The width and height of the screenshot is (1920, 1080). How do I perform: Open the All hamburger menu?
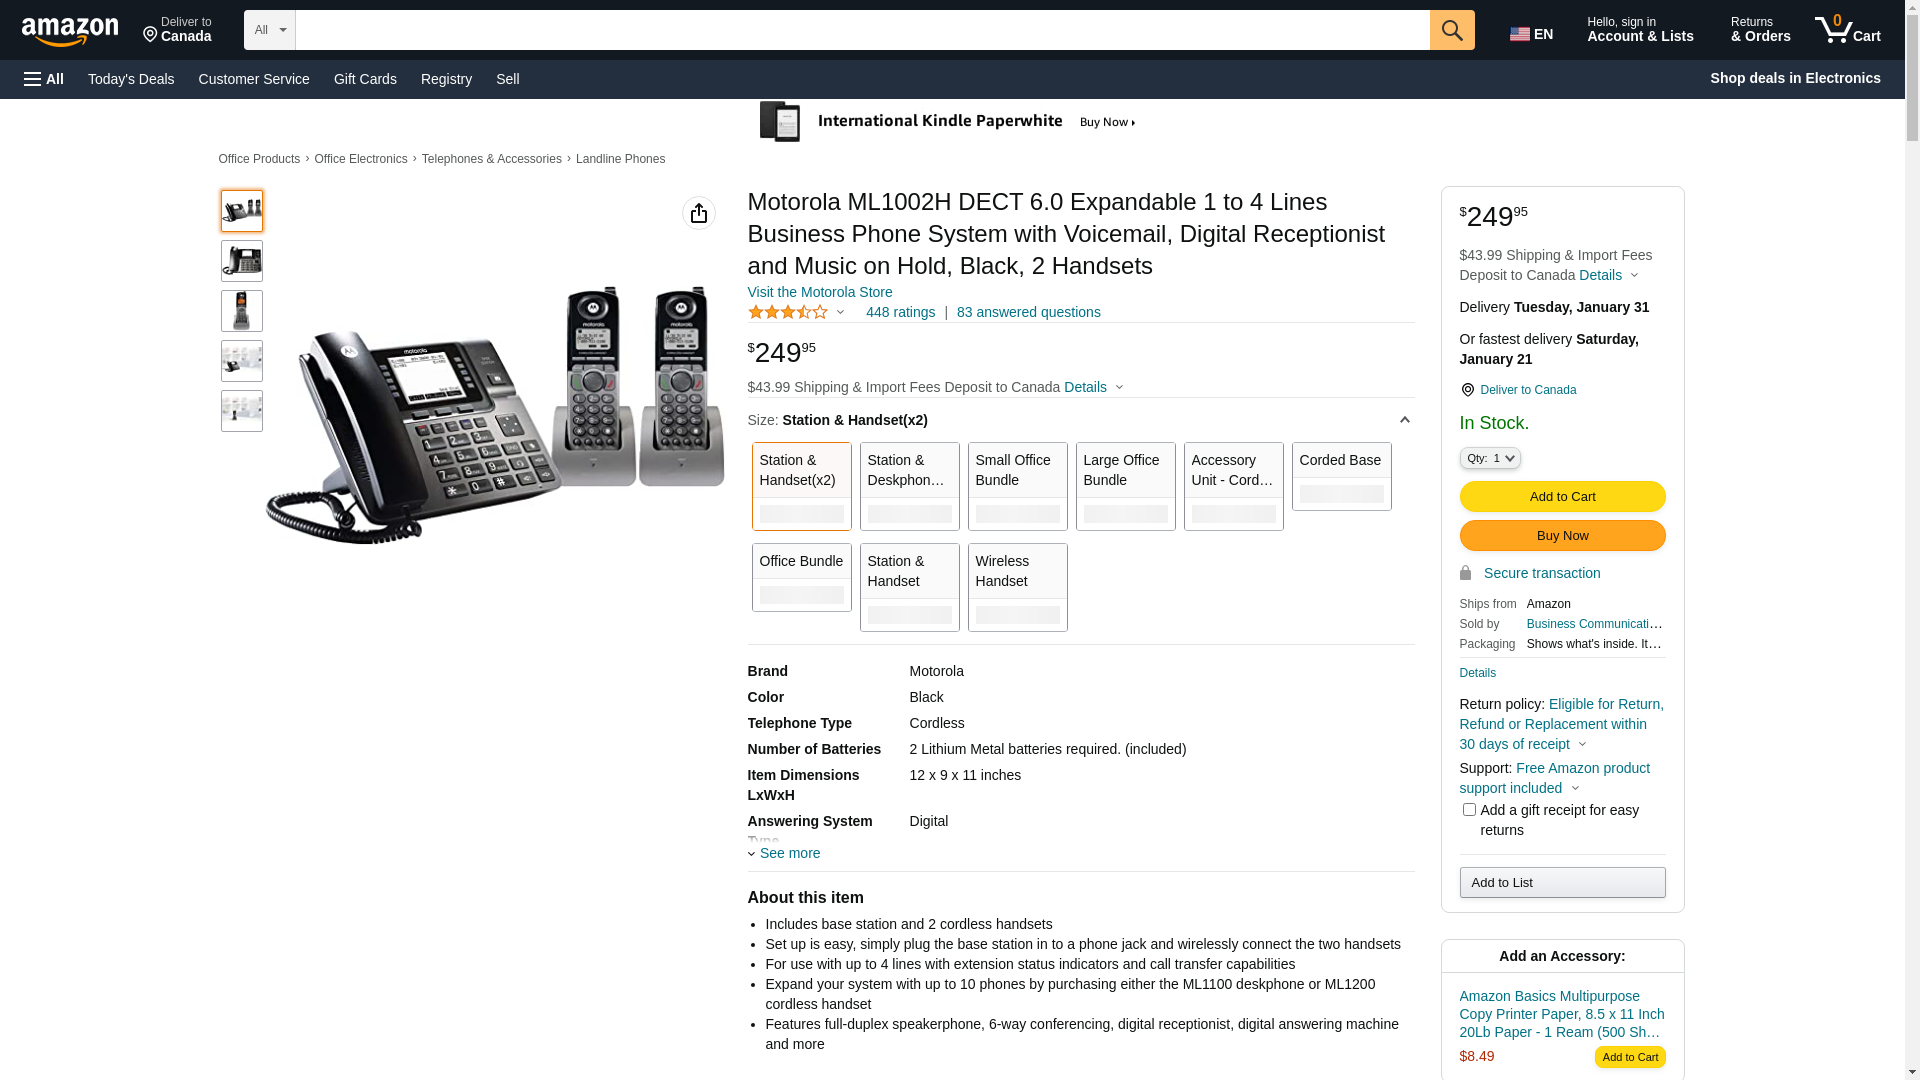click(x=44, y=79)
